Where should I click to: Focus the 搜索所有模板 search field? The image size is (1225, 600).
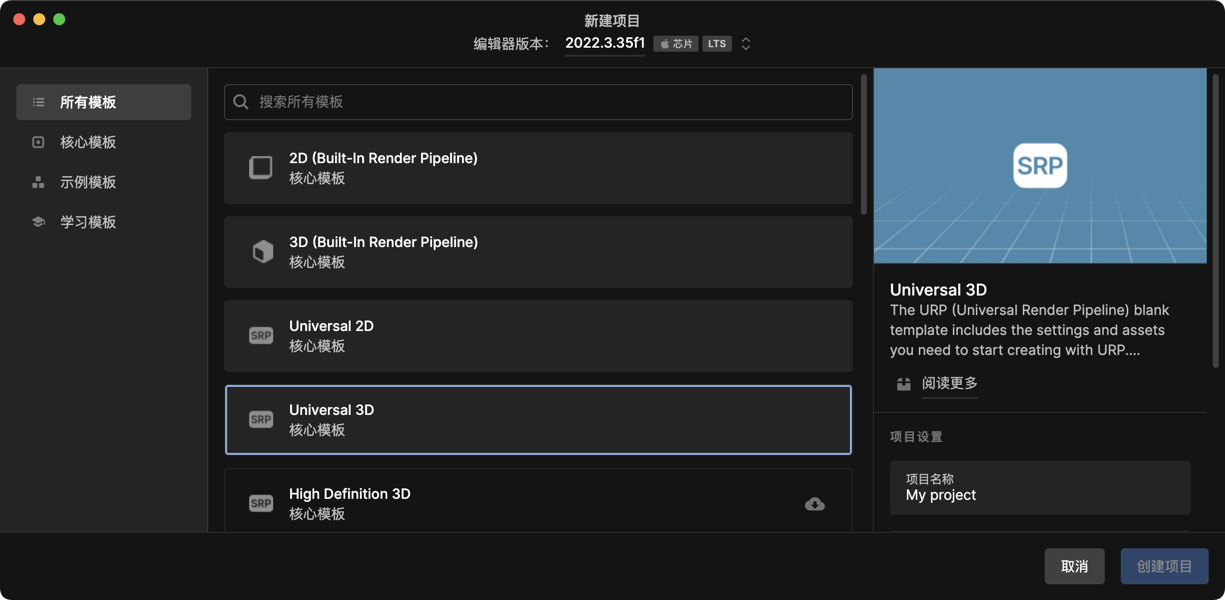coord(550,102)
